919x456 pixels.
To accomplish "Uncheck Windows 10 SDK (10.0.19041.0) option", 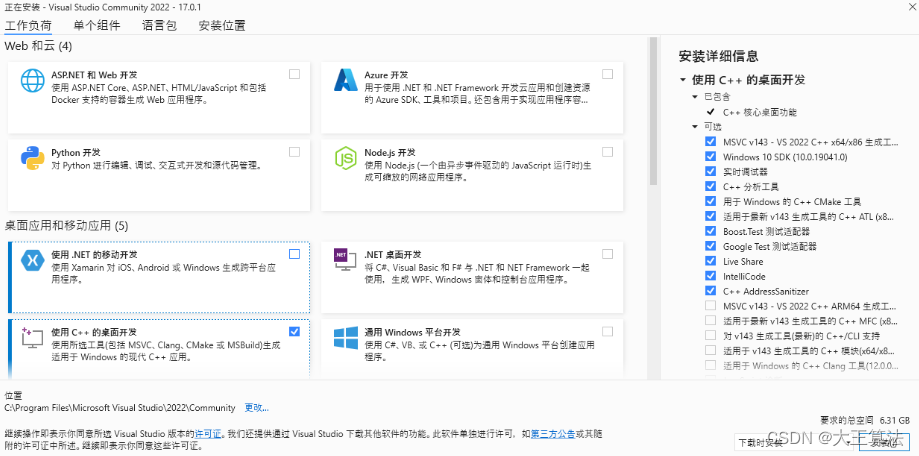I will click(x=710, y=156).
